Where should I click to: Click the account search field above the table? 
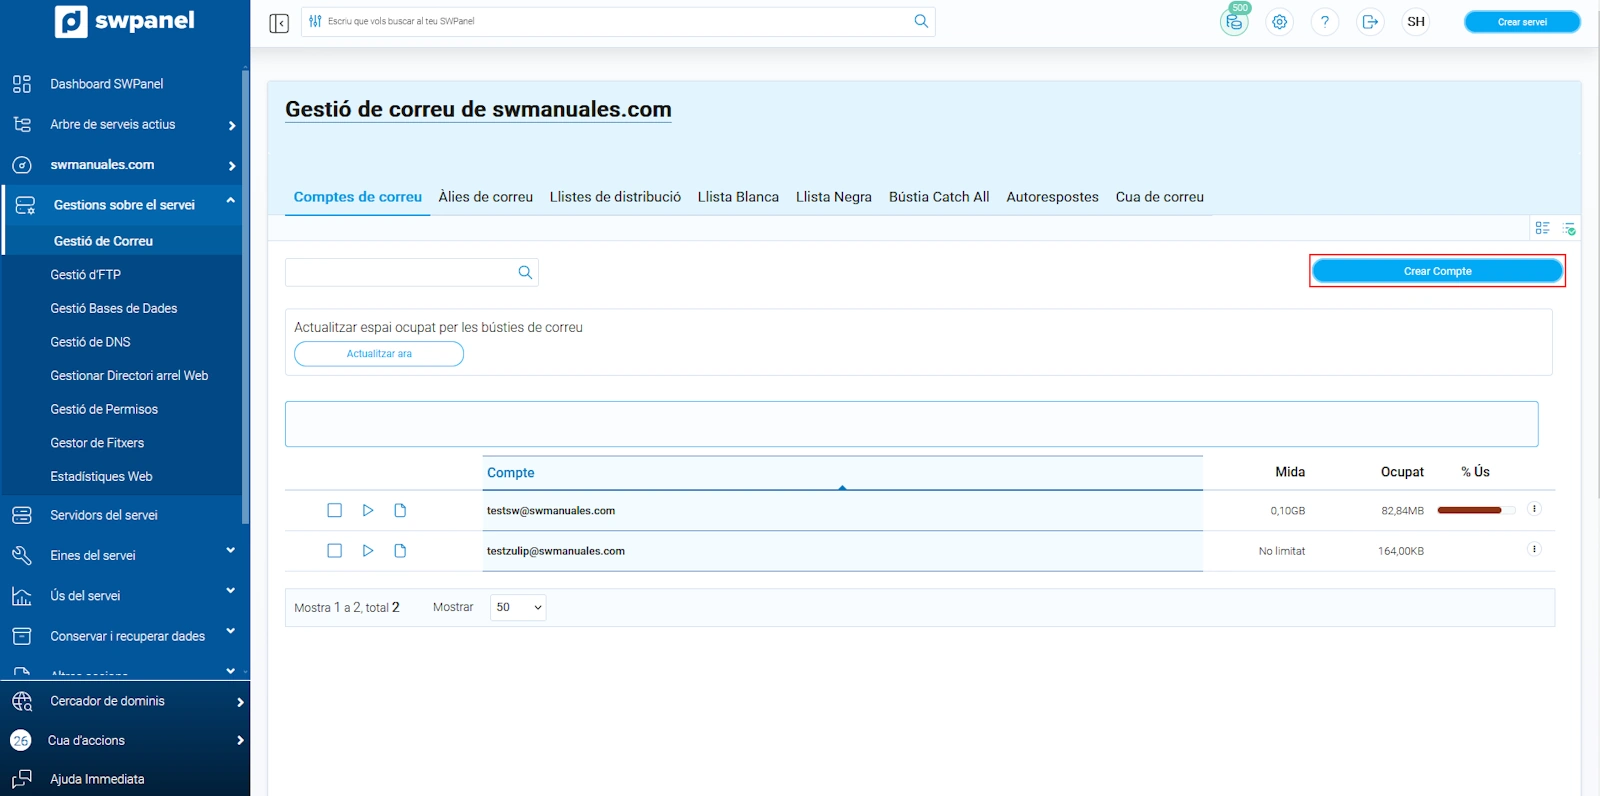click(400, 273)
